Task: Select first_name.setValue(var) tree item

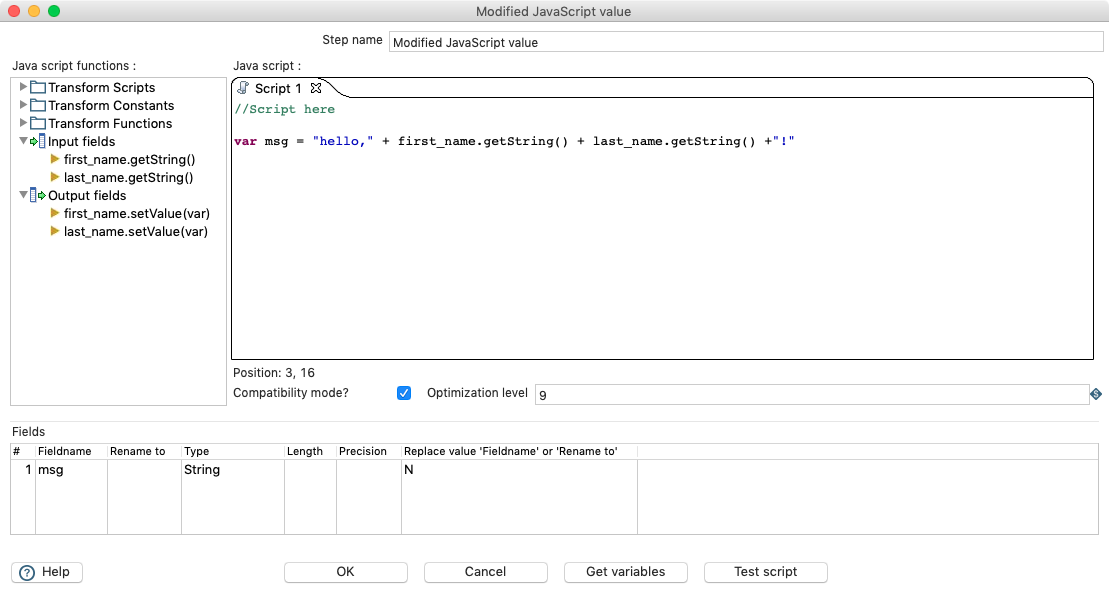Action: [137, 214]
